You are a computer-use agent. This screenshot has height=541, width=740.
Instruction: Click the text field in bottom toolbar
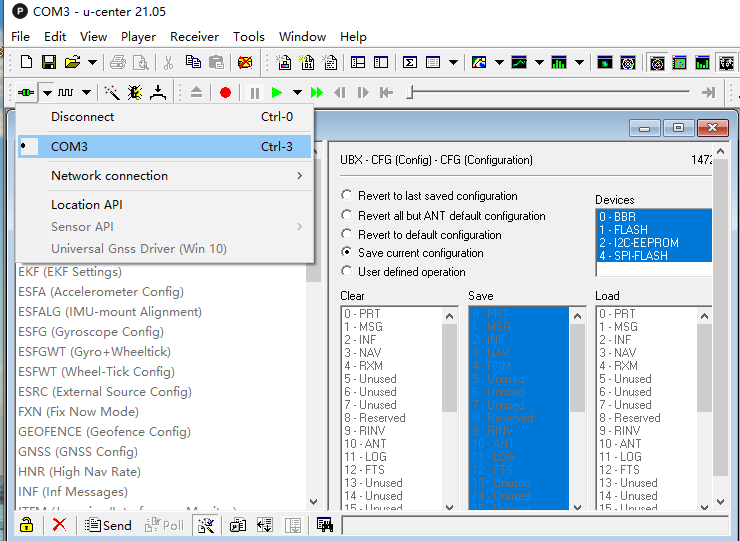pos(535,525)
